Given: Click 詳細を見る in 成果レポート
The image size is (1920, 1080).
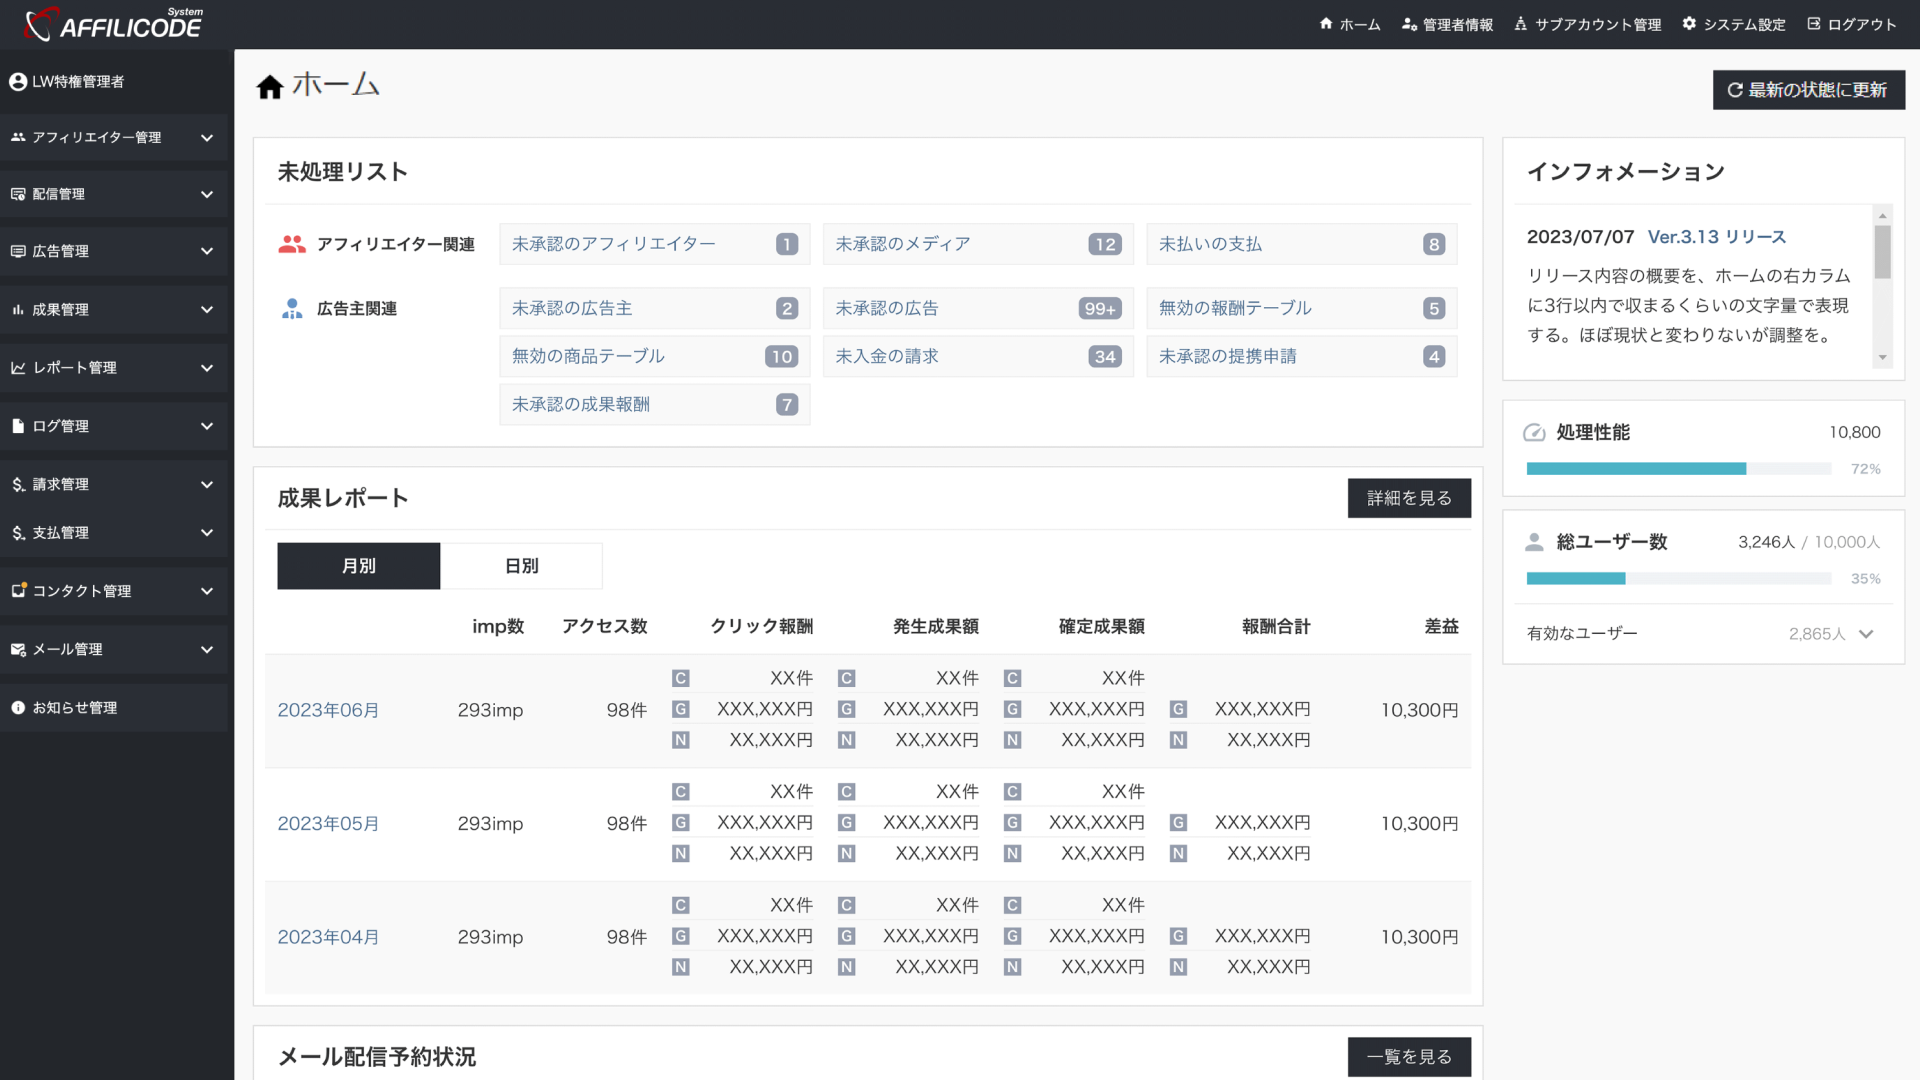Looking at the screenshot, I should coord(1409,498).
